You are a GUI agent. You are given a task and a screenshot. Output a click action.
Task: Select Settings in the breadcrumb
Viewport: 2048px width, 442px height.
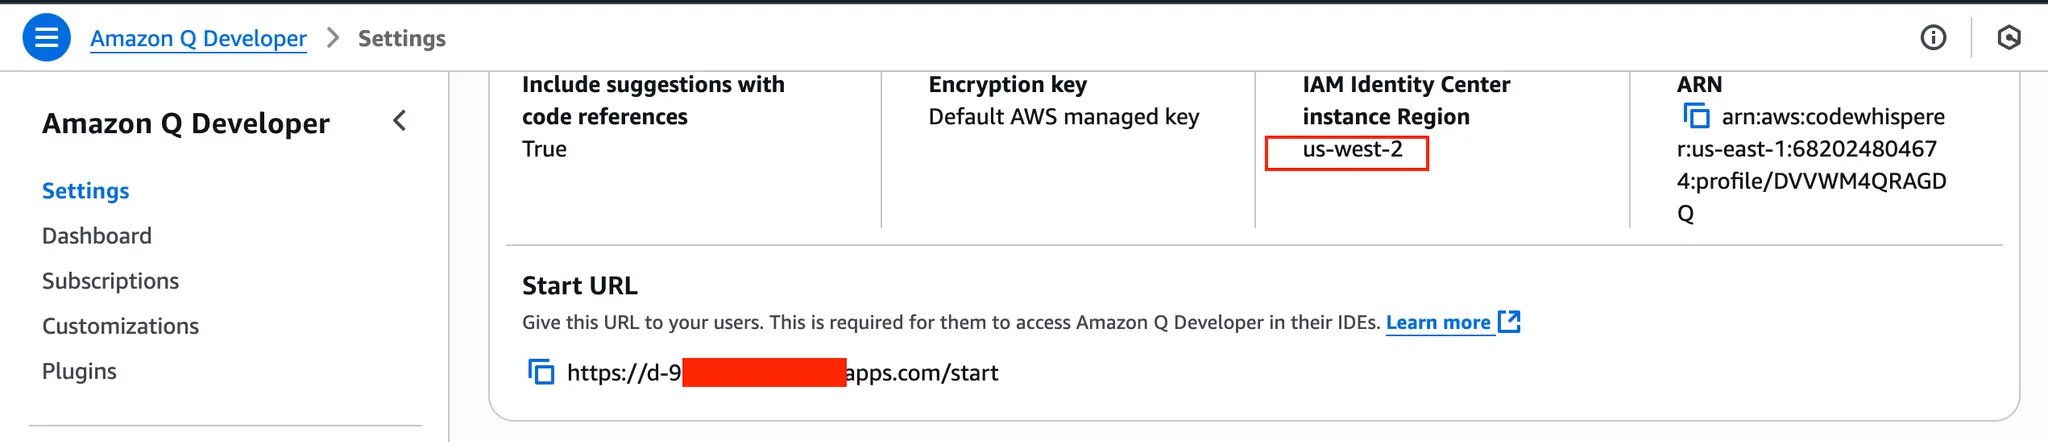point(402,38)
